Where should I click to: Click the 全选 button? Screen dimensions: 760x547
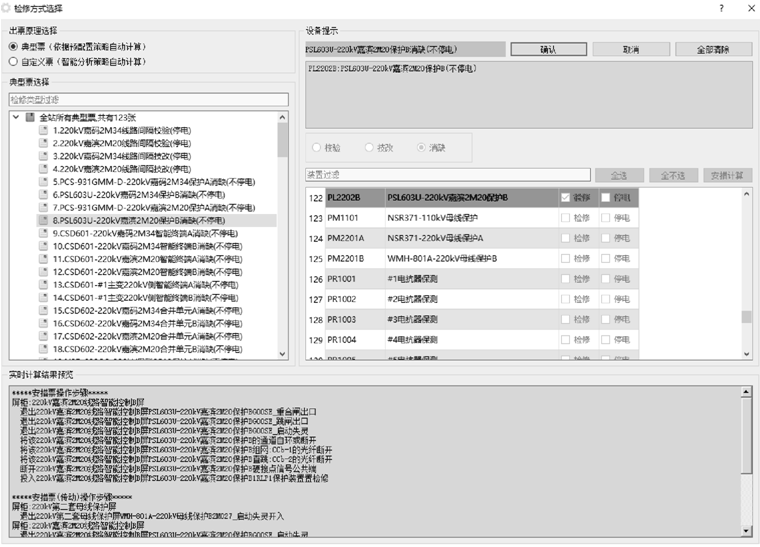point(619,175)
